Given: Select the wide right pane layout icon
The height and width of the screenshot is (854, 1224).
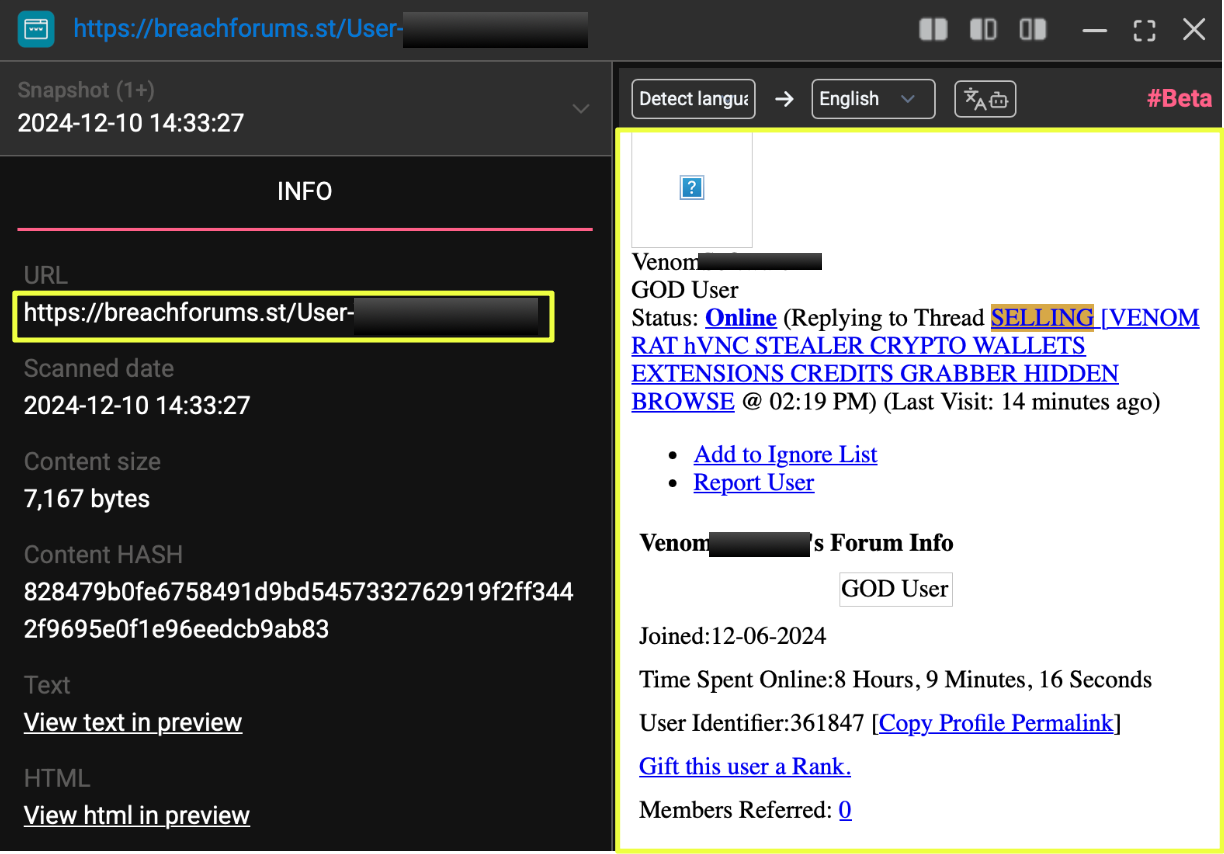Looking at the screenshot, I should (x=1033, y=30).
